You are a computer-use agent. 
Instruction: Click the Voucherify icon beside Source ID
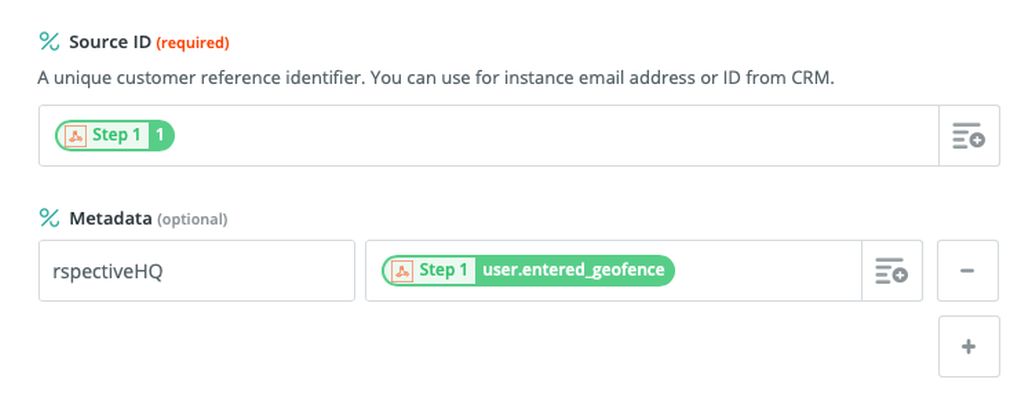50,42
